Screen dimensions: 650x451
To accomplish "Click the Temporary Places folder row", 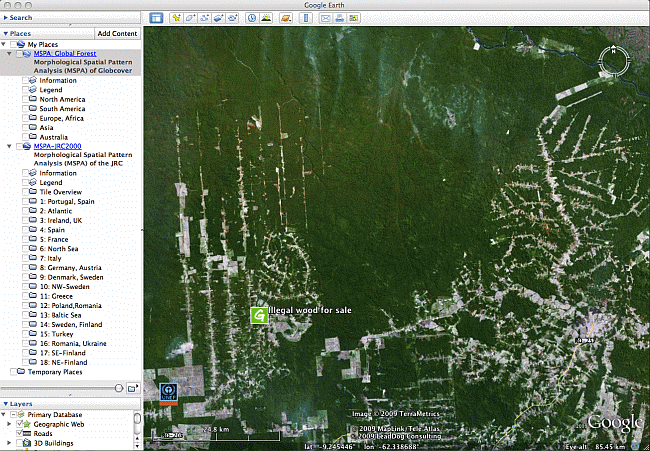I will tap(55, 372).
